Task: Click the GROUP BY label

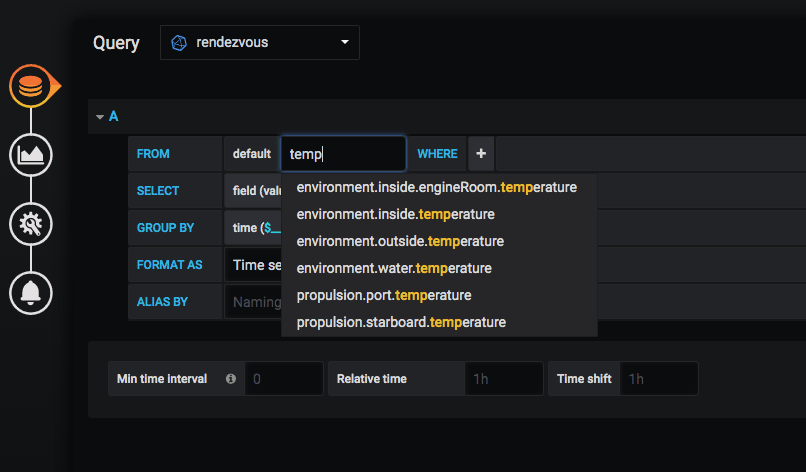Action: click(x=165, y=228)
